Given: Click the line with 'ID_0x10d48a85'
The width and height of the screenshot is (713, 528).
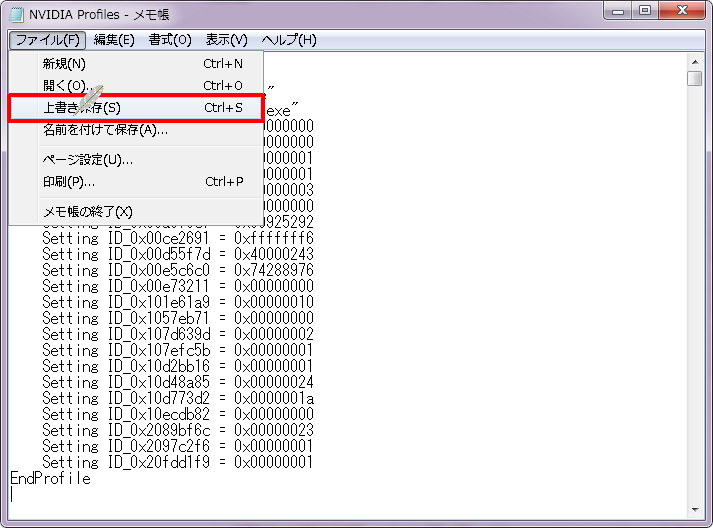Looking at the screenshot, I should click(178, 382).
